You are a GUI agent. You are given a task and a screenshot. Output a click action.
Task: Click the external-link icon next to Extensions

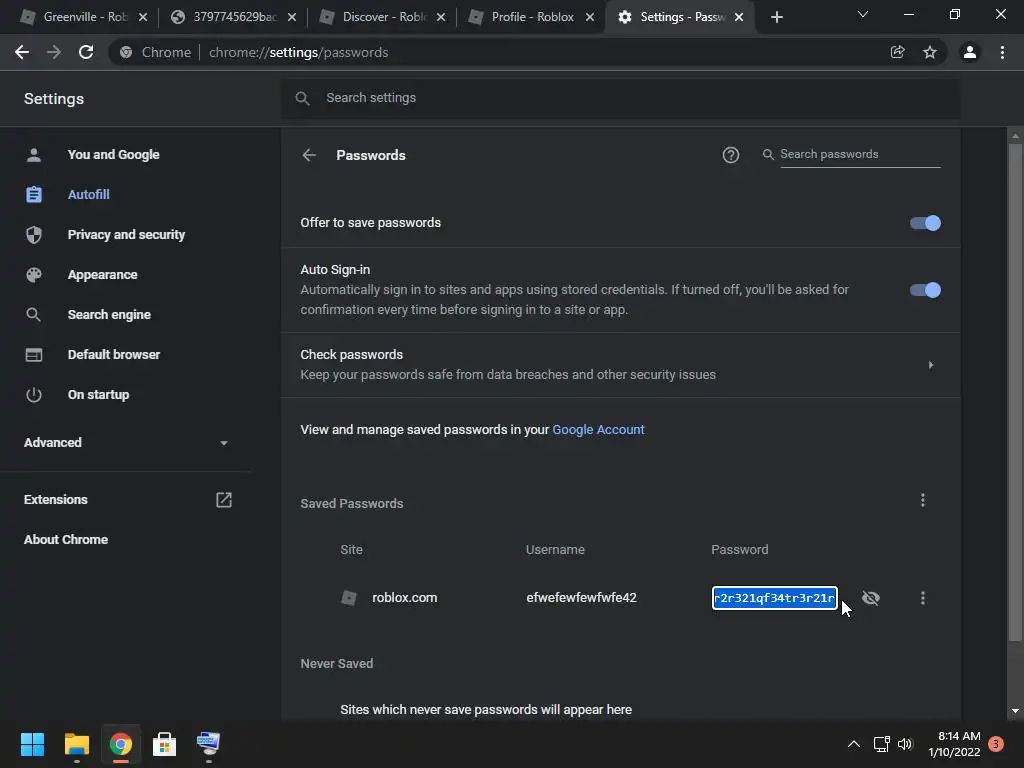tap(224, 500)
